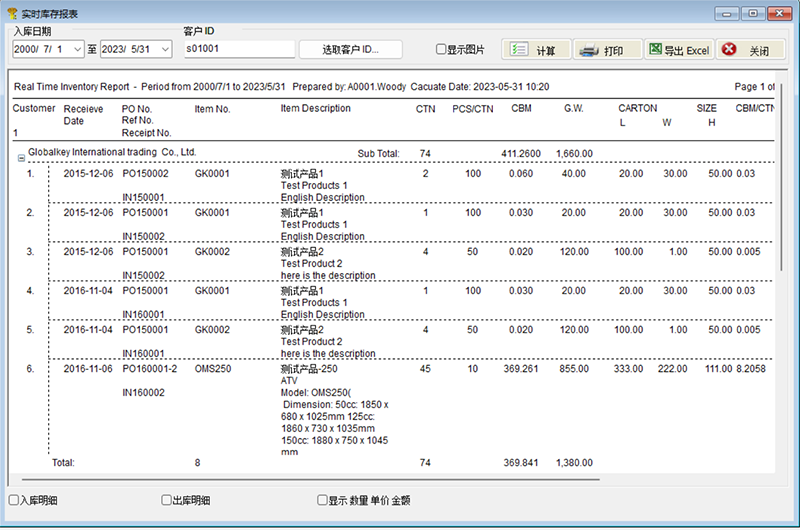800x530 pixels.
Task: Click the red 关闭 close icon button
Action: click(x=749, y=50)
